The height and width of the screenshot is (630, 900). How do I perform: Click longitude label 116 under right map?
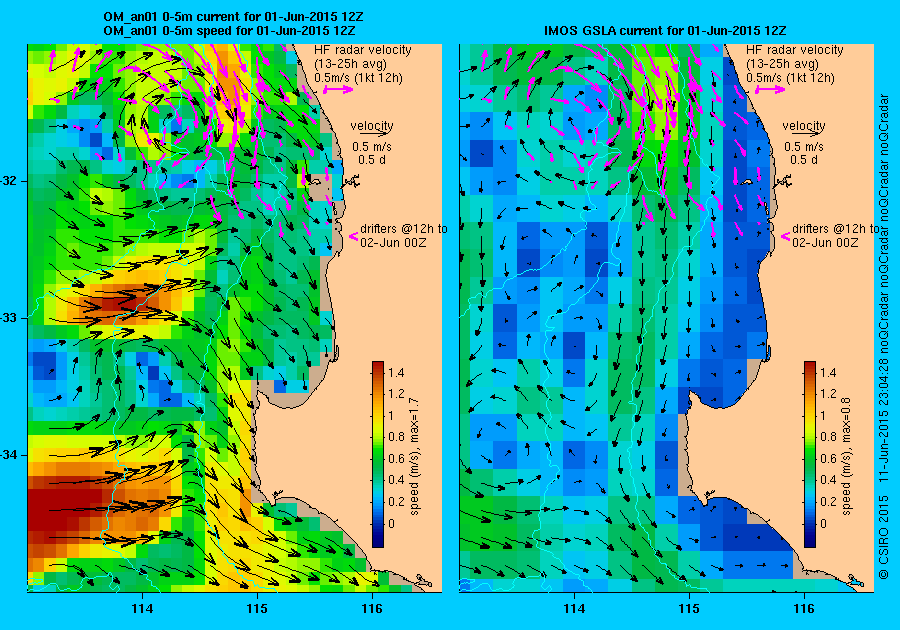(x=804, y=609)
